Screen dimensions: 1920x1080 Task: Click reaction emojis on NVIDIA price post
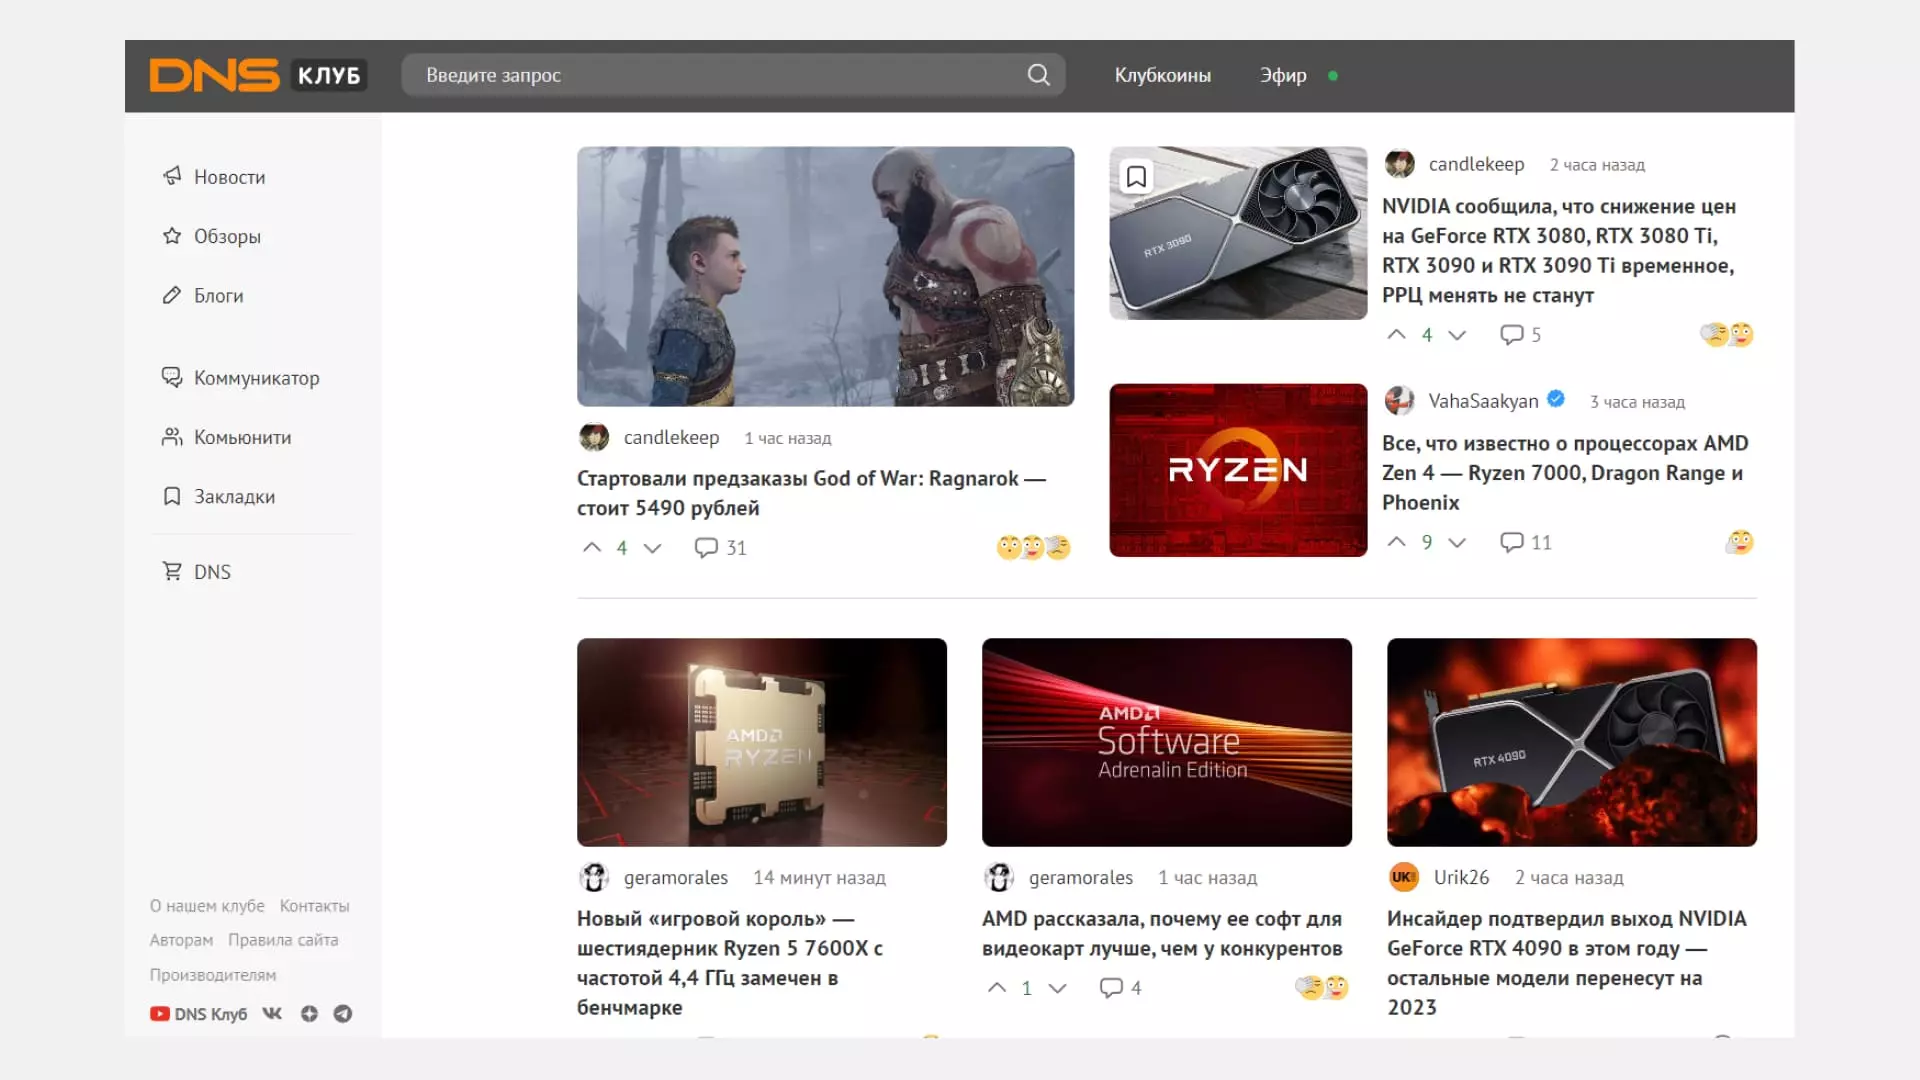(1727, 334)
